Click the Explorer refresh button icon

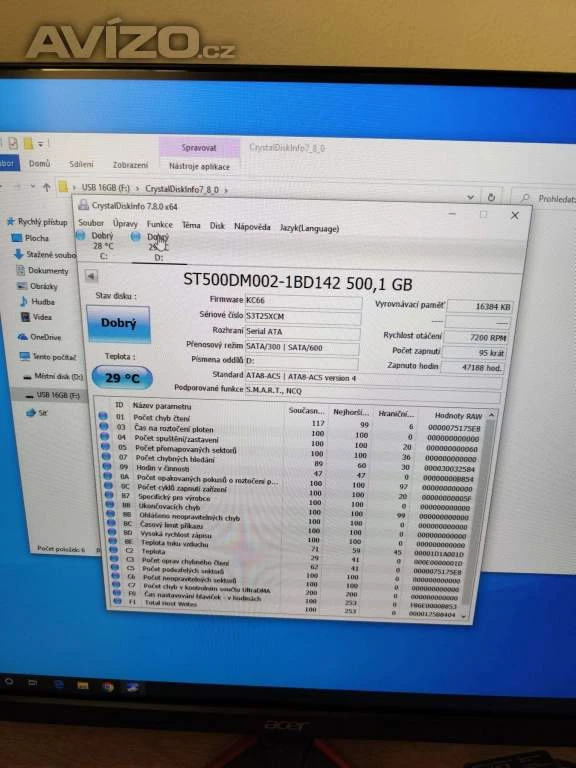pos(491,197)
